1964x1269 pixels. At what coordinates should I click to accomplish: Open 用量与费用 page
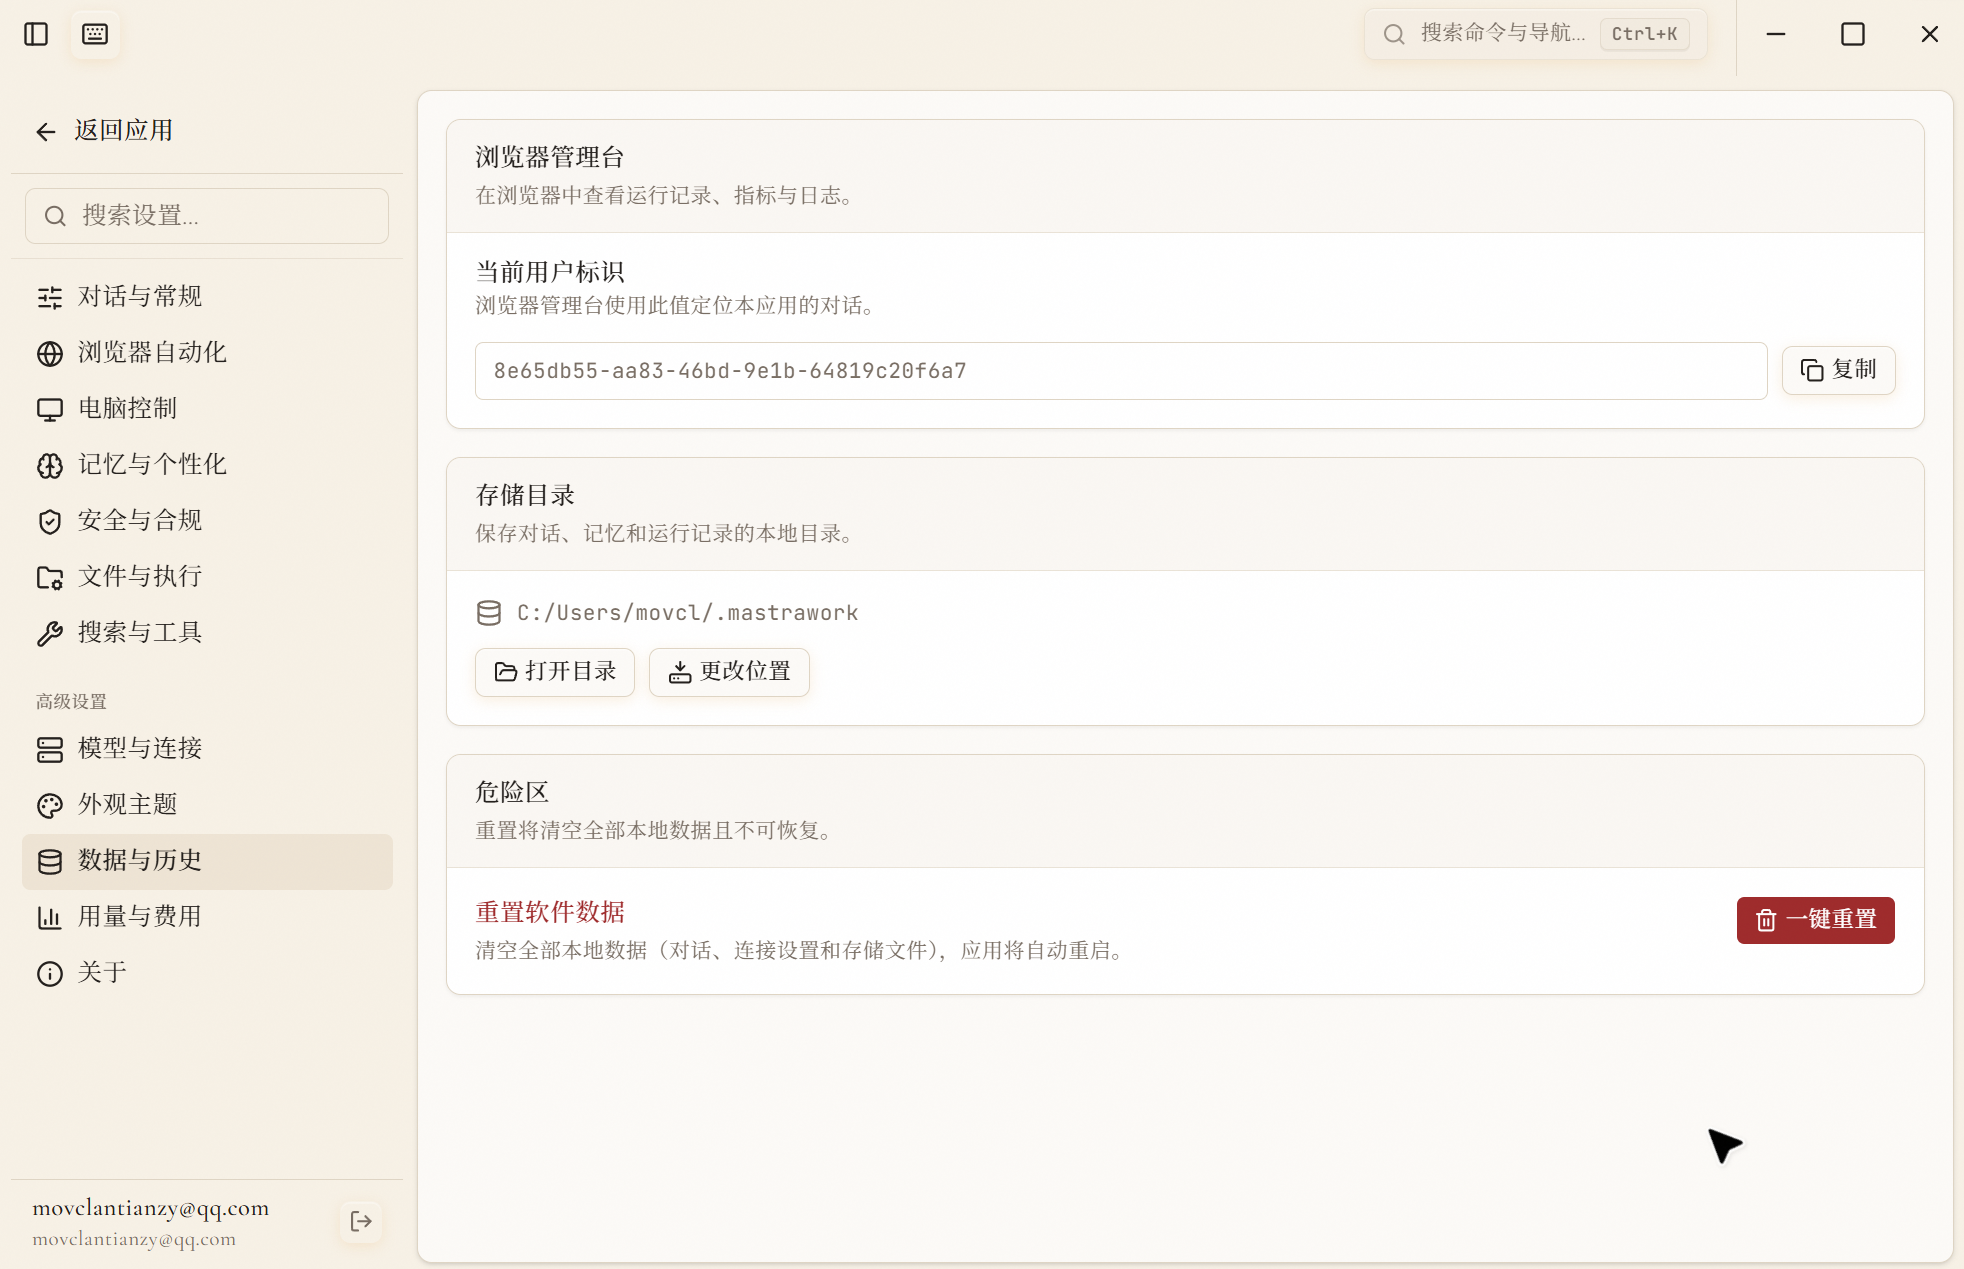coord(207,917)
